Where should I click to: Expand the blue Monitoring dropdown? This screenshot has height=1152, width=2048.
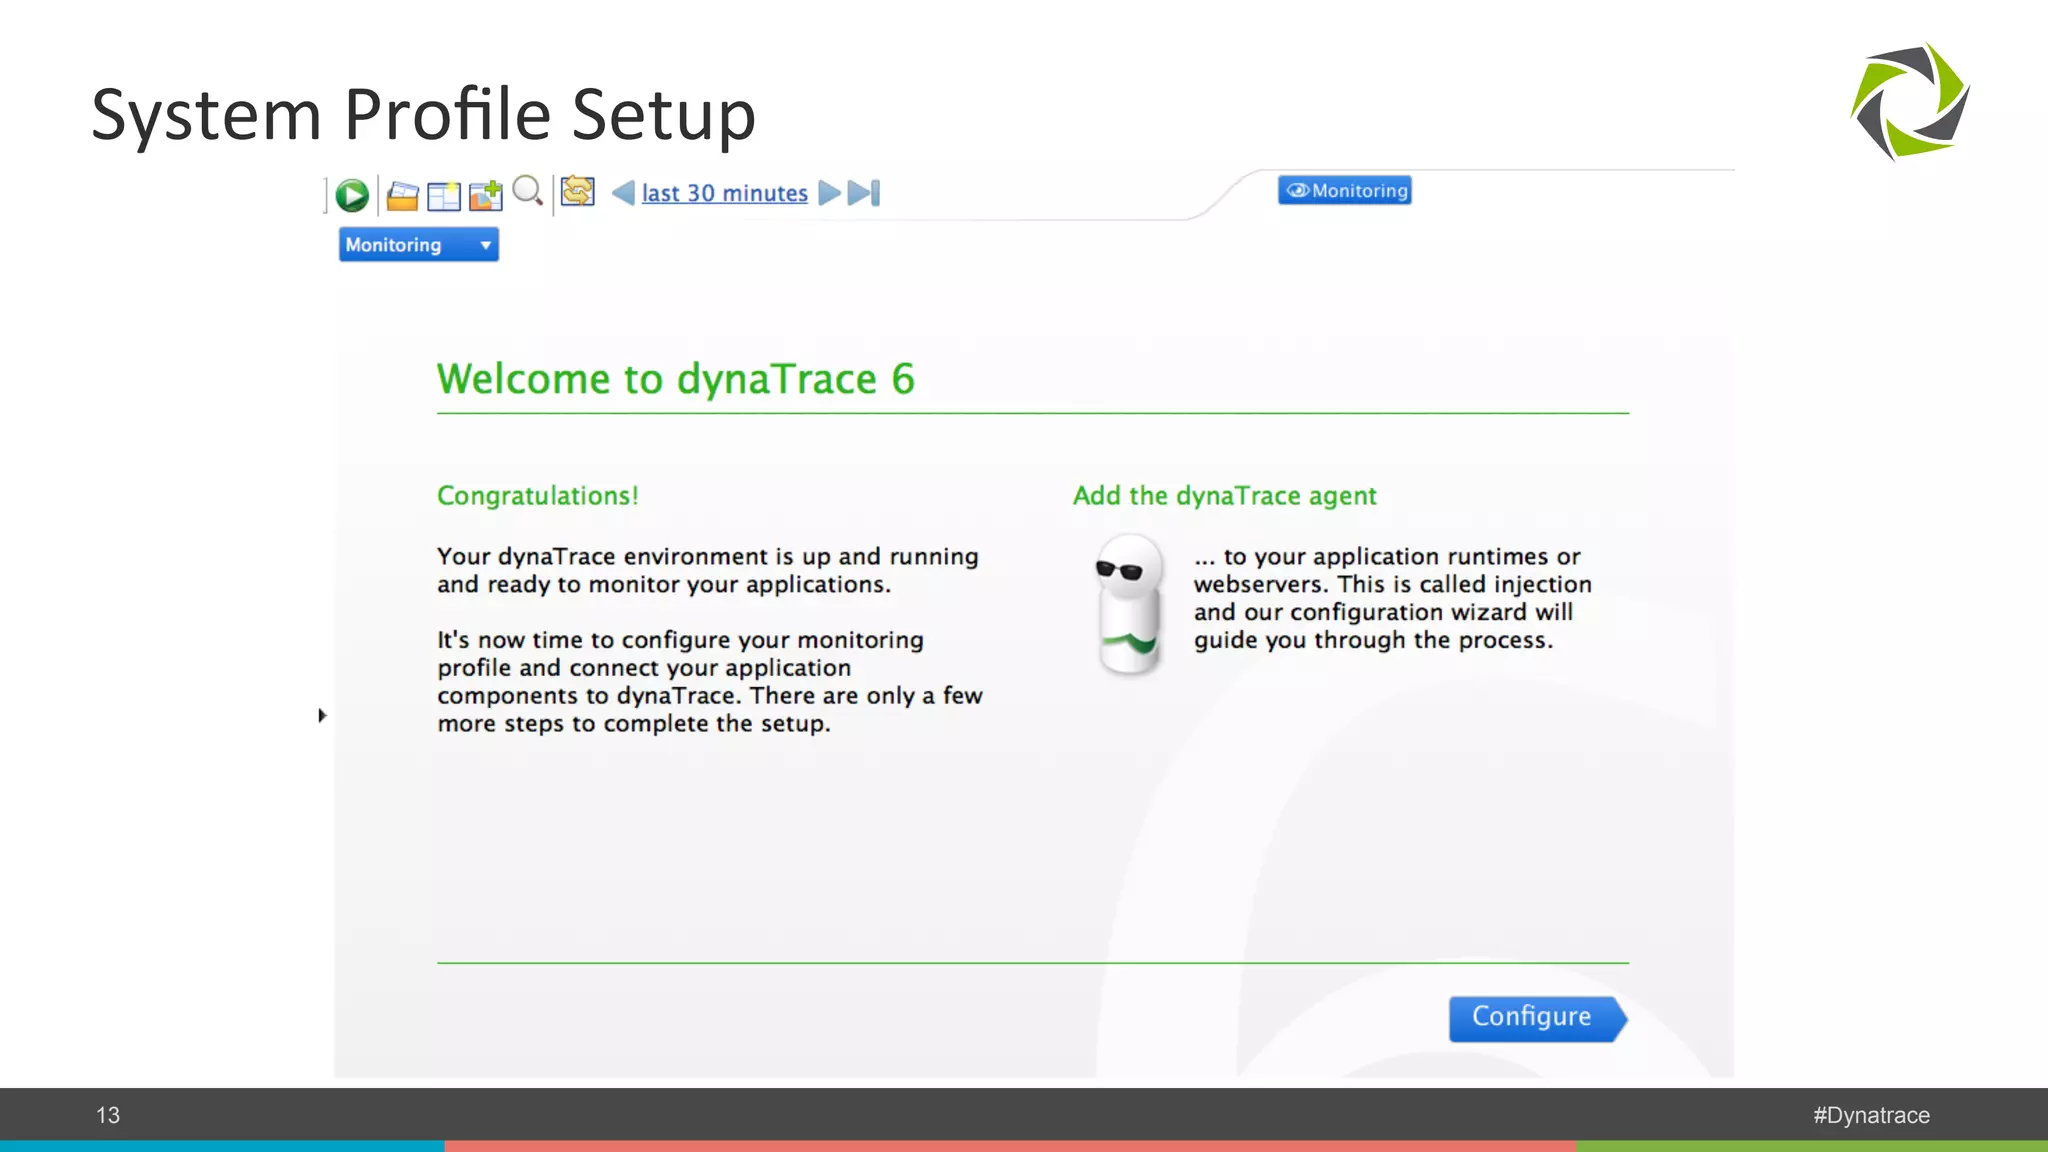pyautogui.click(x=419, y=245)
